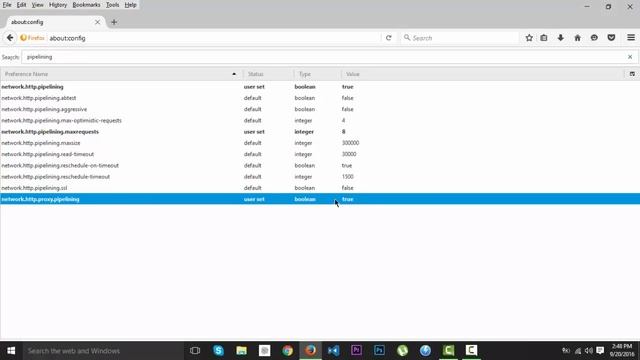Screen dimensions: 640x360
Task: Select network.http.pipelining.aggressive row
Action: click(320, 109)
